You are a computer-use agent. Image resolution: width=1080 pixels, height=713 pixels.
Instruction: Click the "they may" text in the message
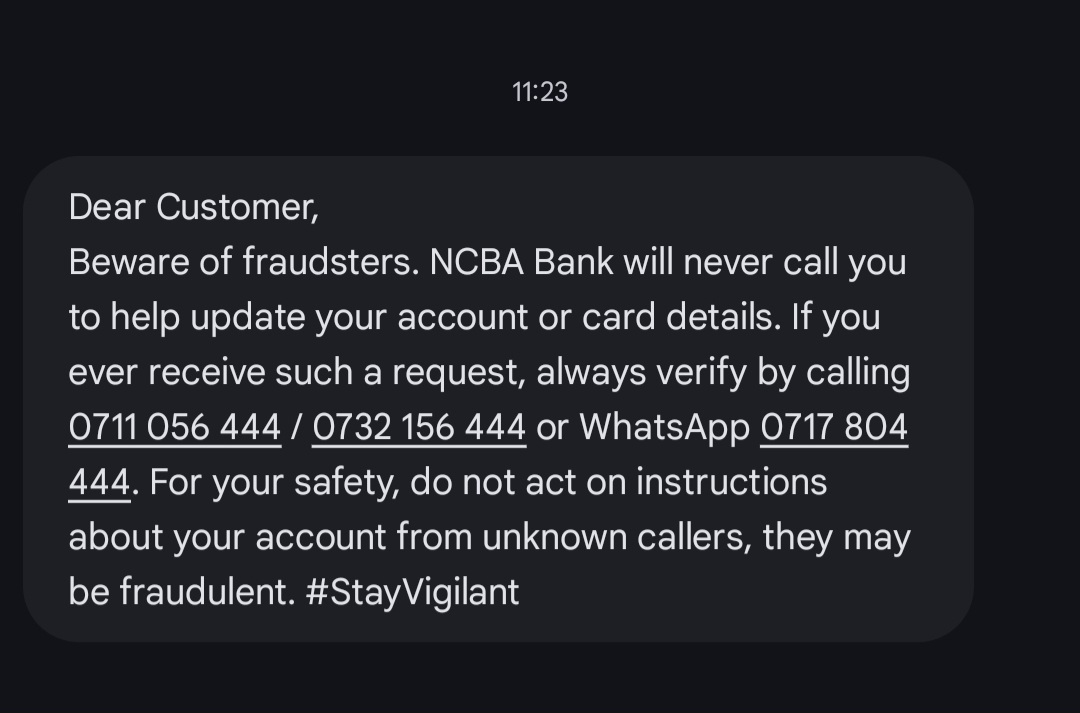click(x=836, y=538)
